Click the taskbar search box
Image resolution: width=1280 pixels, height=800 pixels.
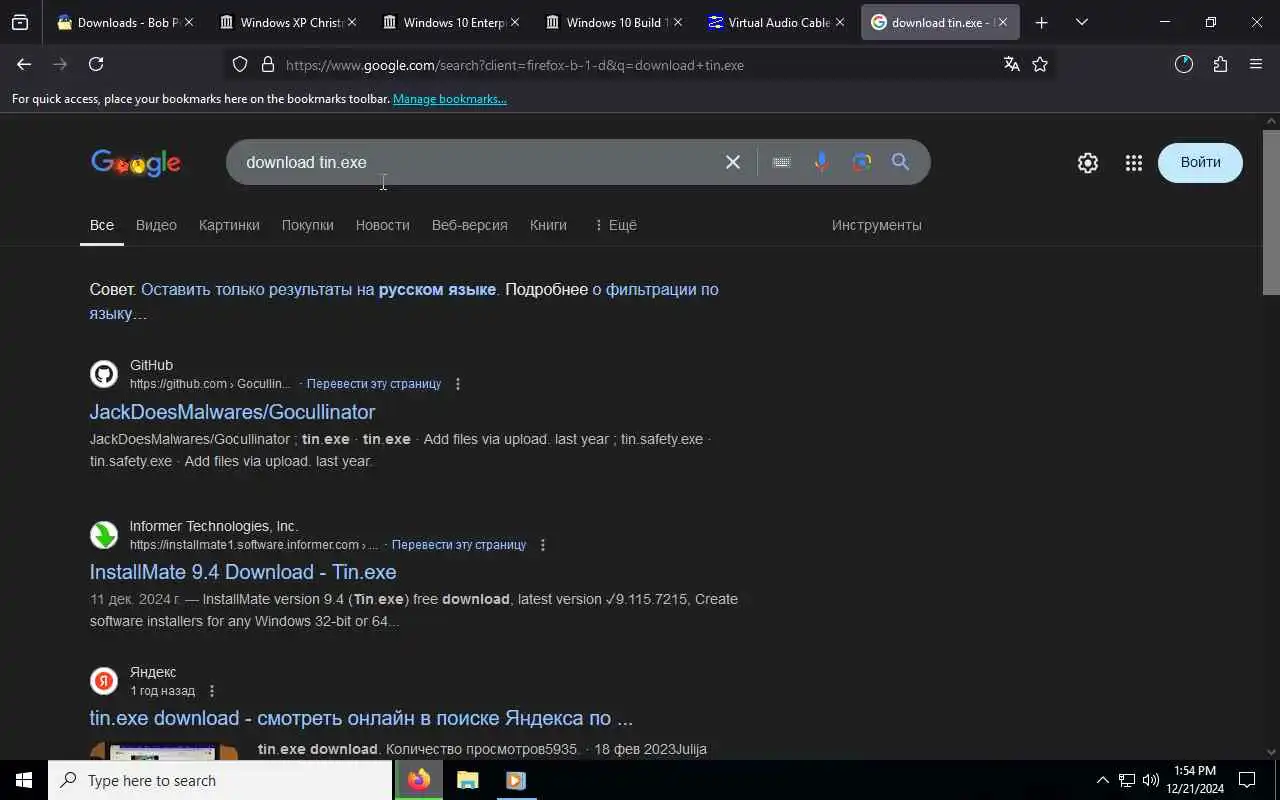(220, 780)
